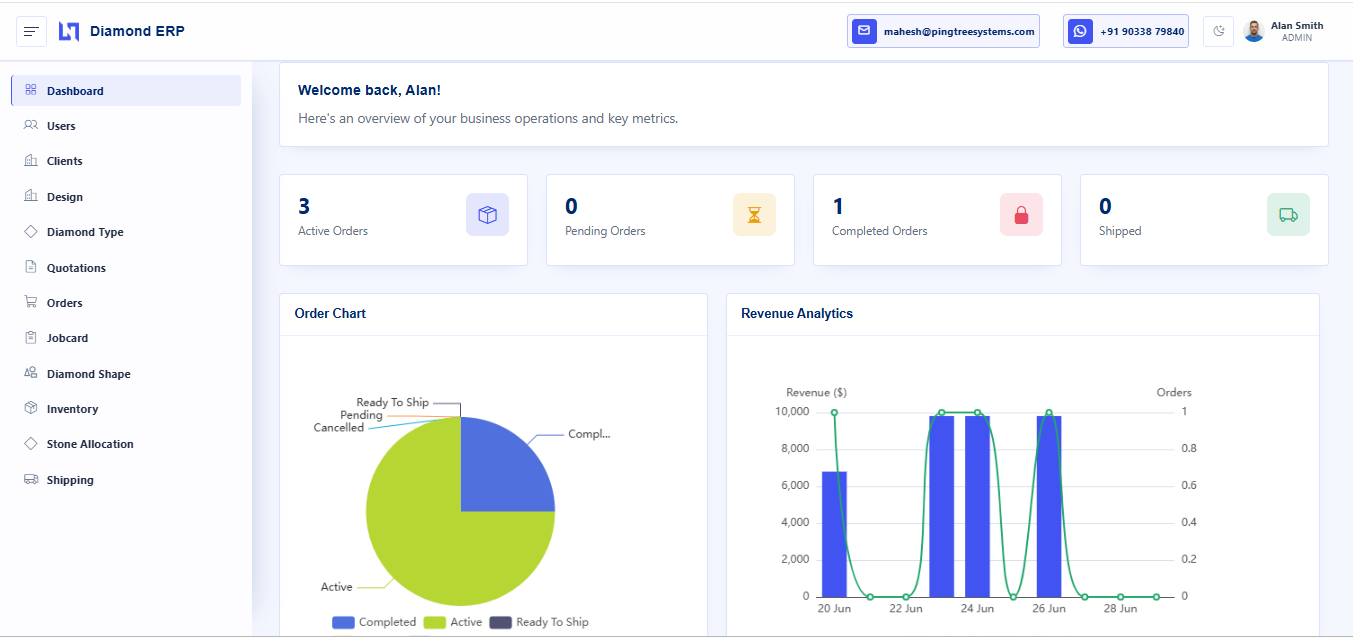This screenshot has width=1353, height=637.
Task: Click the Active Orders cube icon
Action: pyautogui.click(x=487, y=215)
